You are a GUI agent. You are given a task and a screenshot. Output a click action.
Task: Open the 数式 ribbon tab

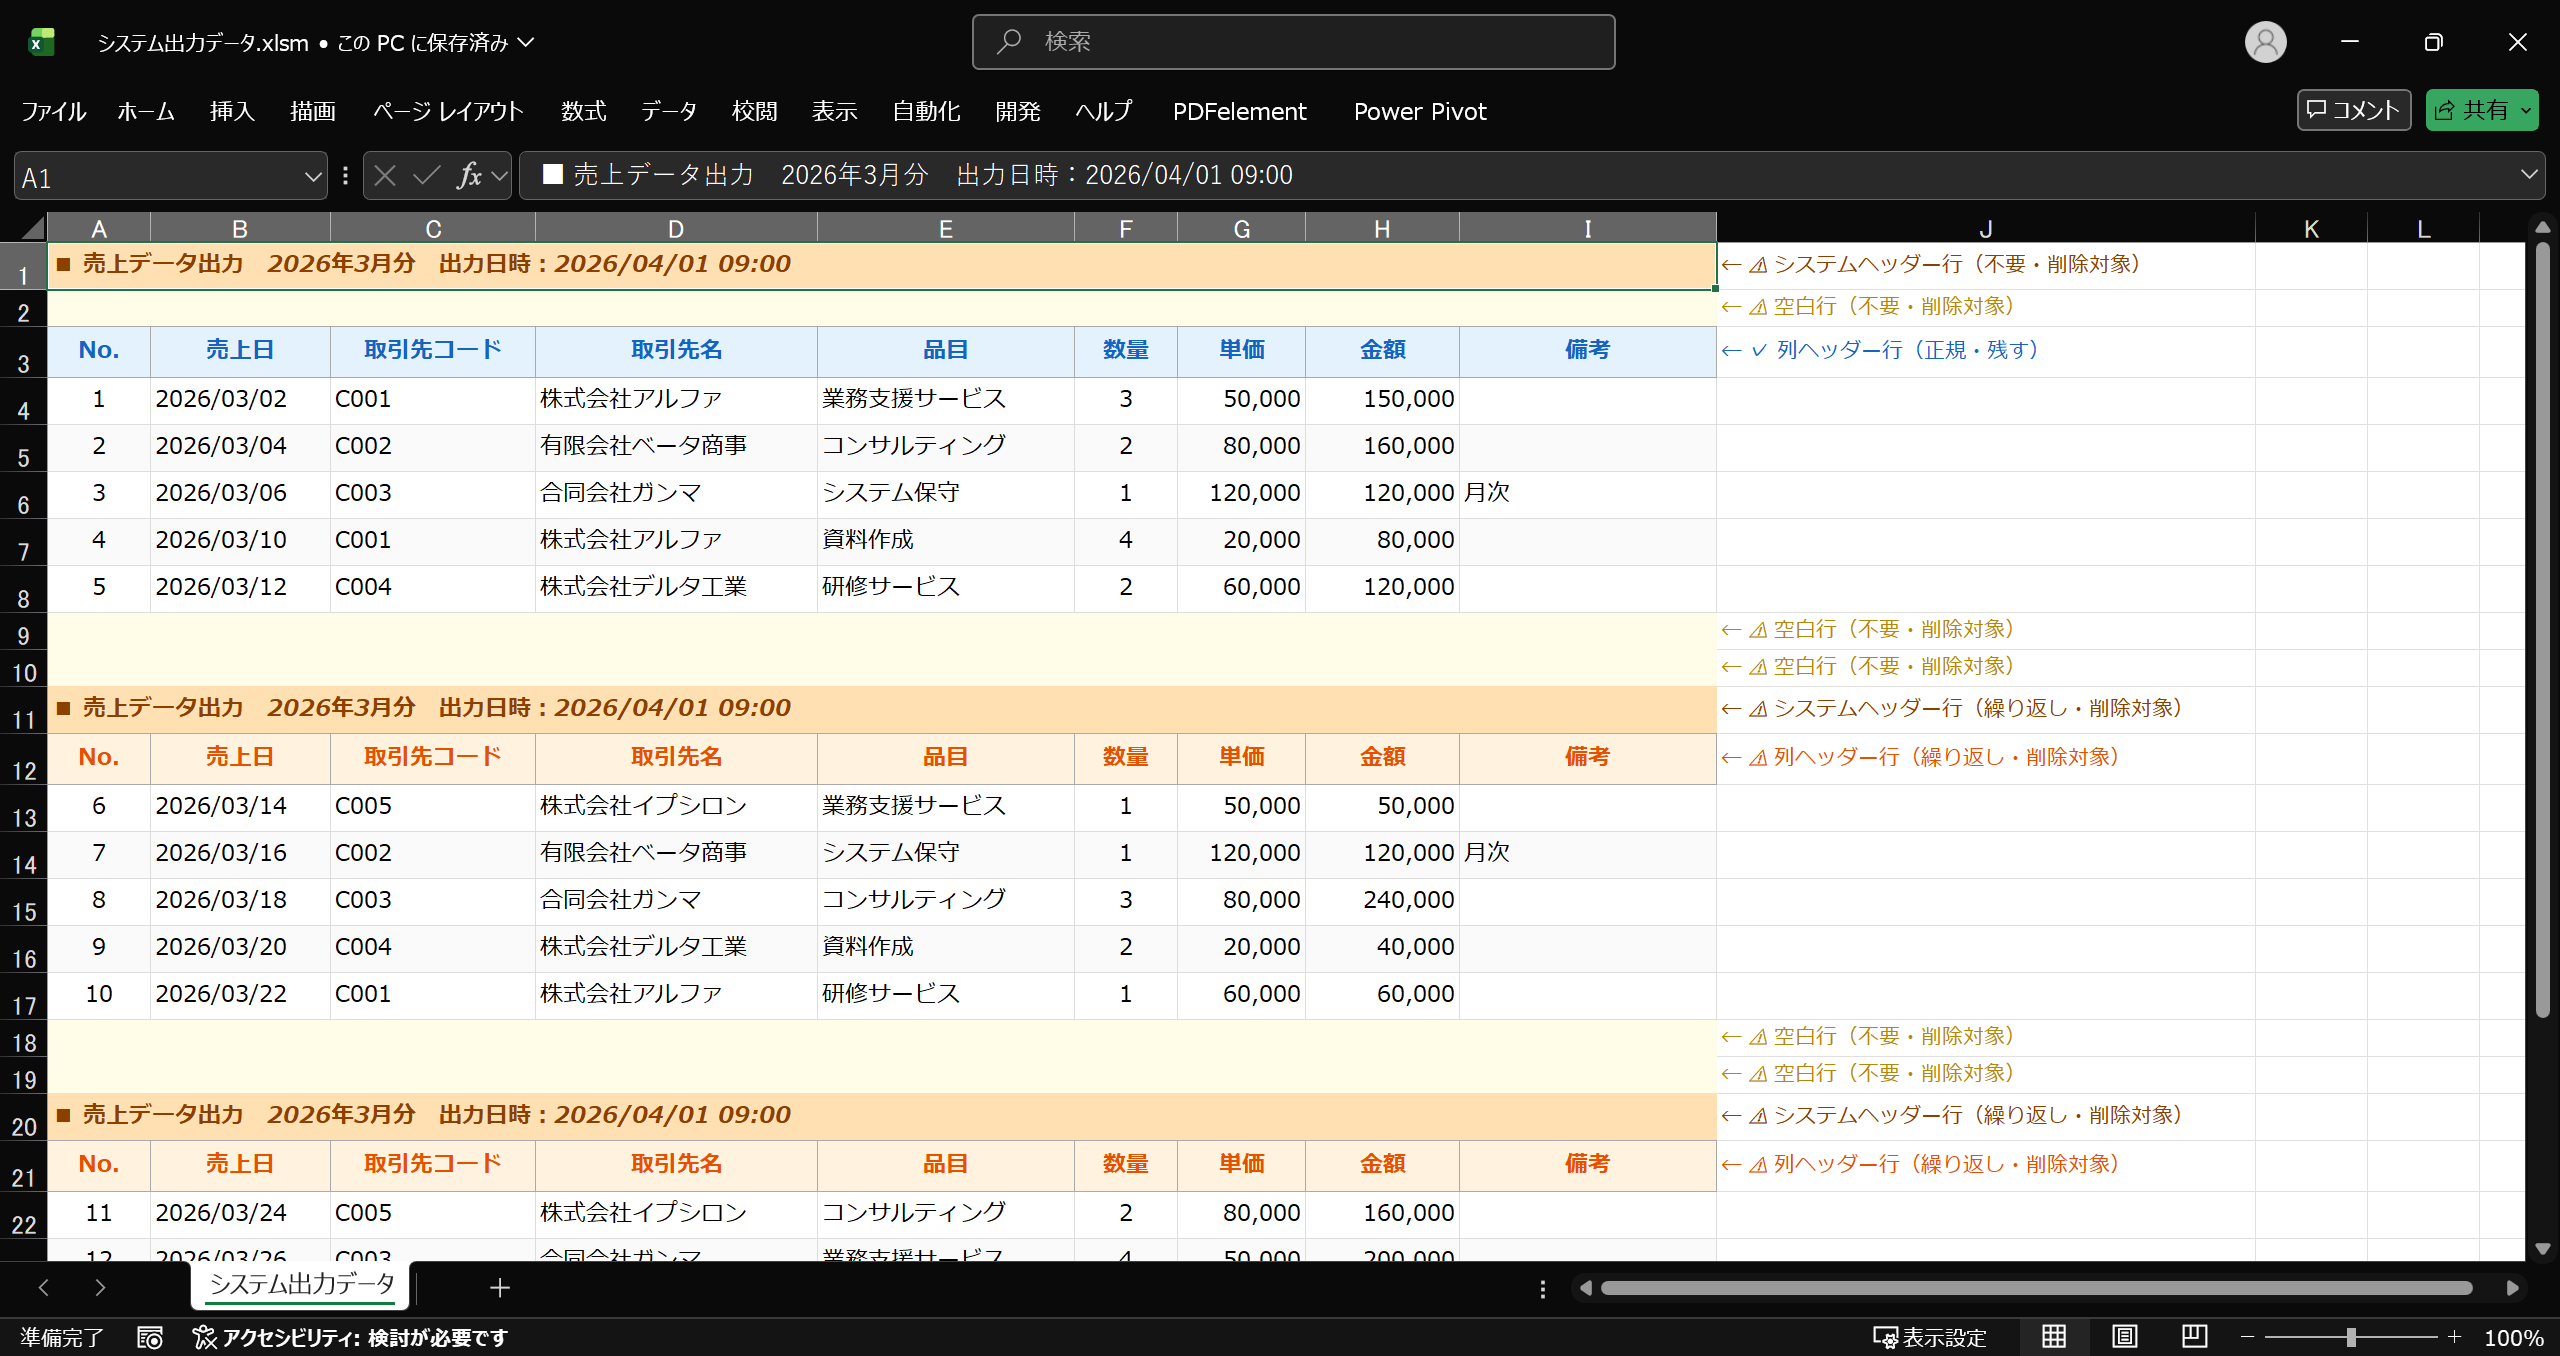coord(583,111)
